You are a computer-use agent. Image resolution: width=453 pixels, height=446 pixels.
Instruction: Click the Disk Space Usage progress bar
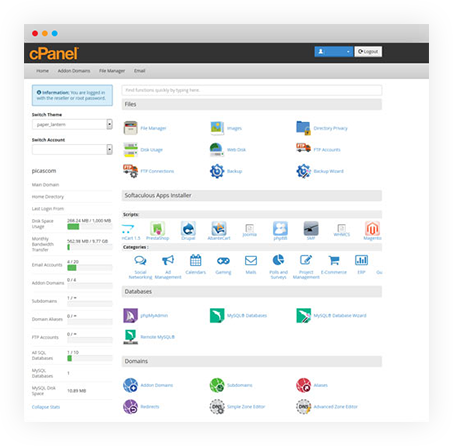[x=90, y=227]
